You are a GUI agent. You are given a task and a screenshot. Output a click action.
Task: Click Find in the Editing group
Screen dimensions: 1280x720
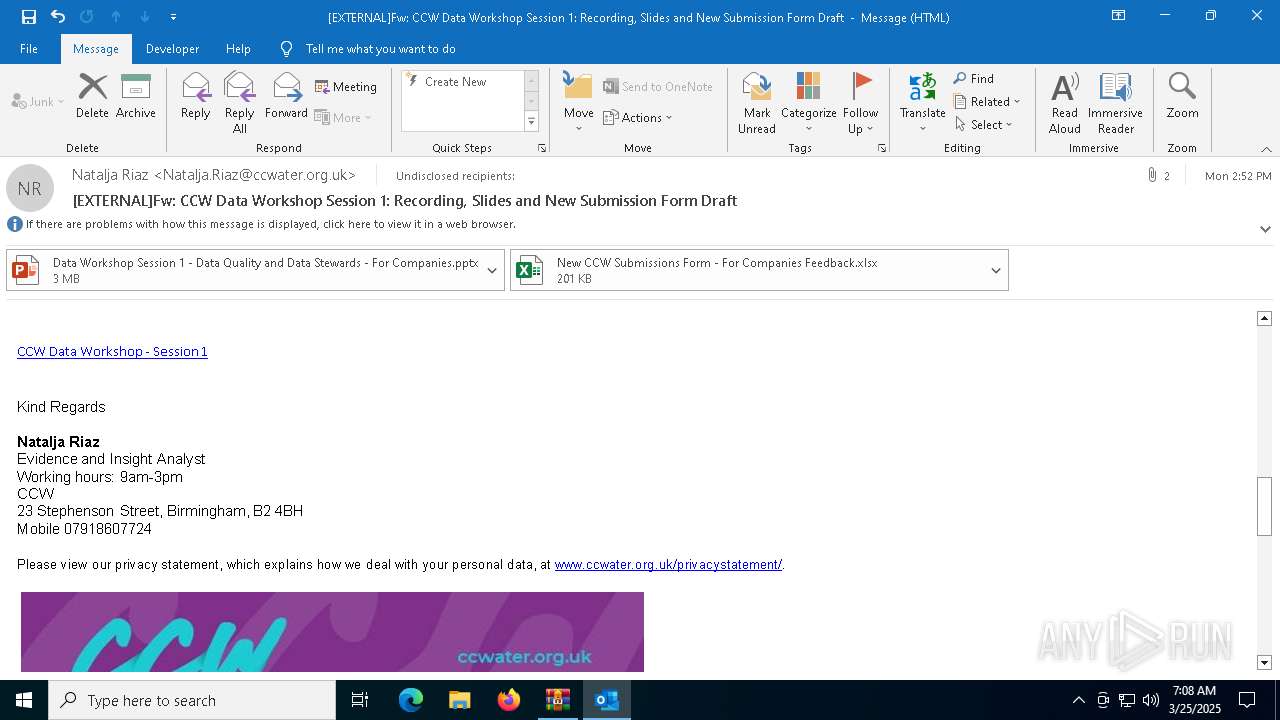[x=973, y=79]
